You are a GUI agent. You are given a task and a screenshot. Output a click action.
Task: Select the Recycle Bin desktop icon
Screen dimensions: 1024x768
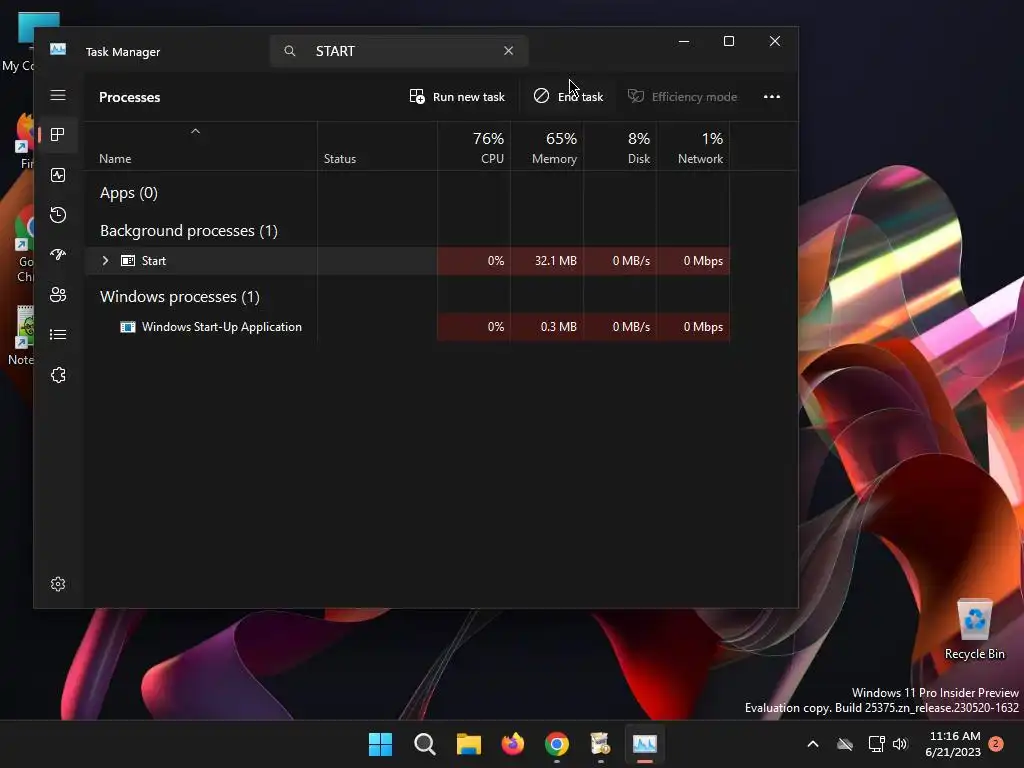974,630
